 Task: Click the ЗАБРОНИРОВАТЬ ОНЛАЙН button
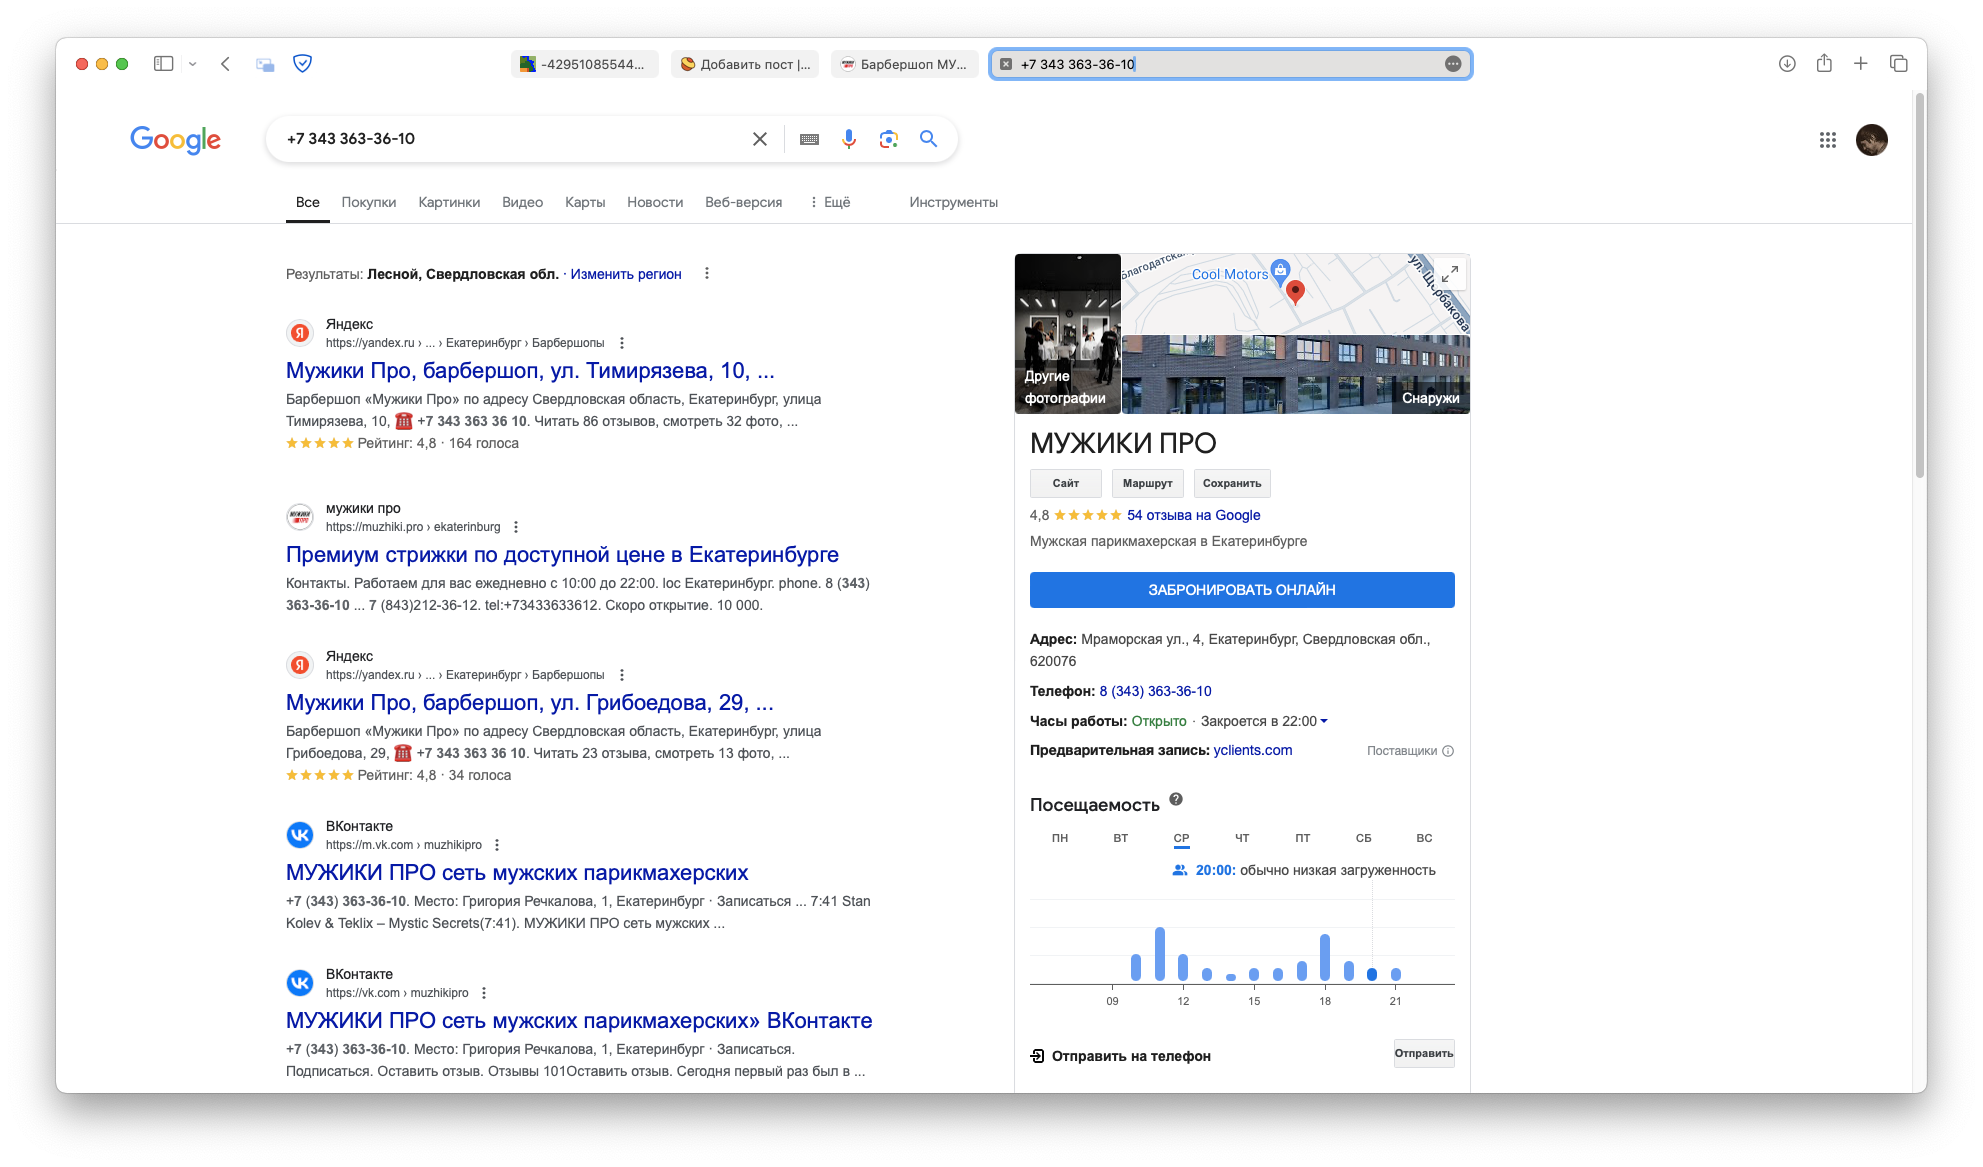pos(1240,588)
